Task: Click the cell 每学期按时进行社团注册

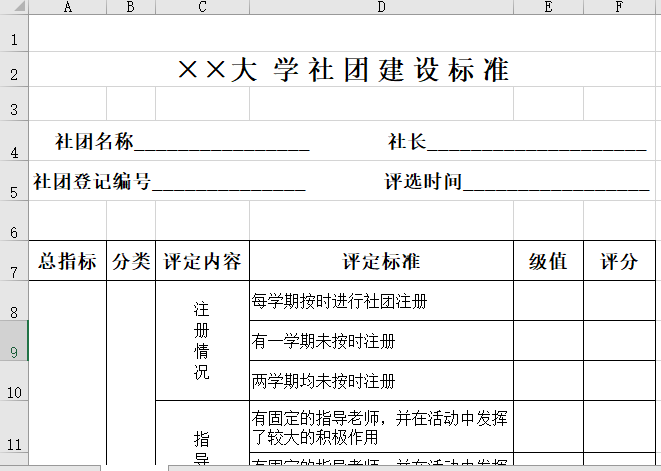Action: pyautogui.click(x=381, y=301)
